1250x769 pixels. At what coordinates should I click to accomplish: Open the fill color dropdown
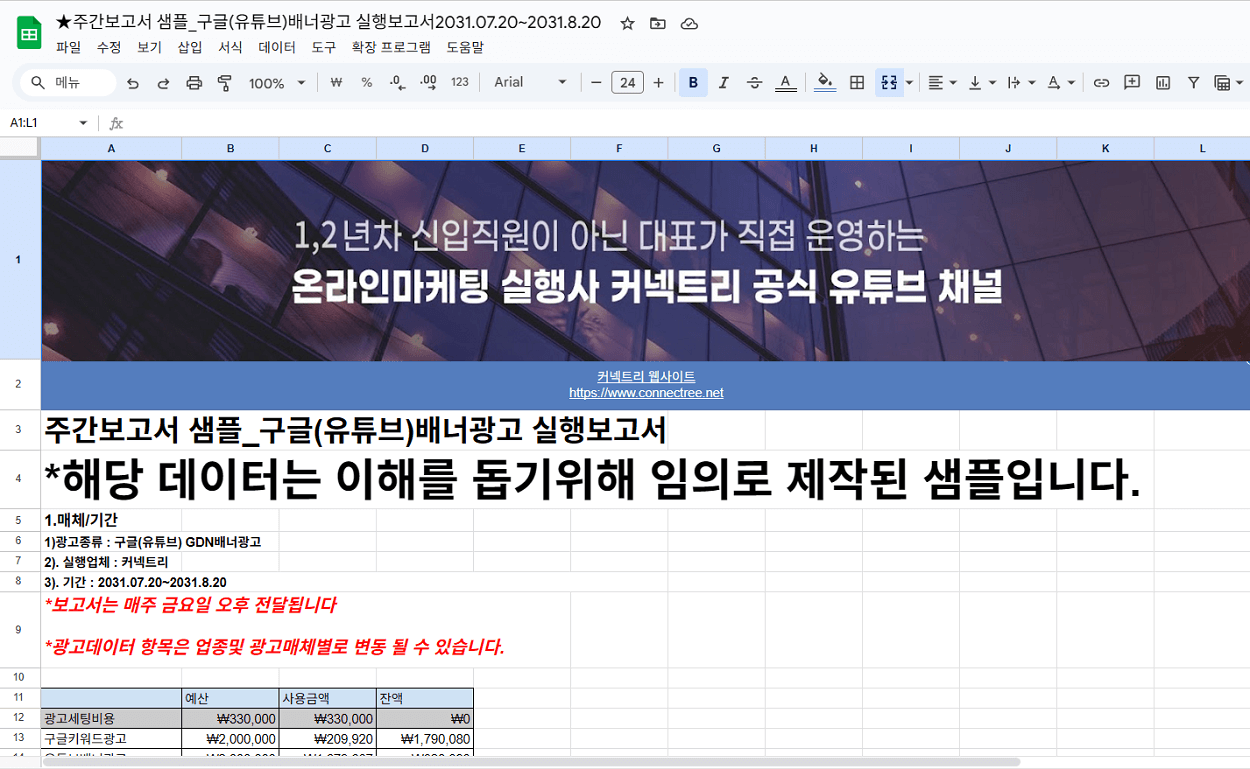(x=824, y=82)
